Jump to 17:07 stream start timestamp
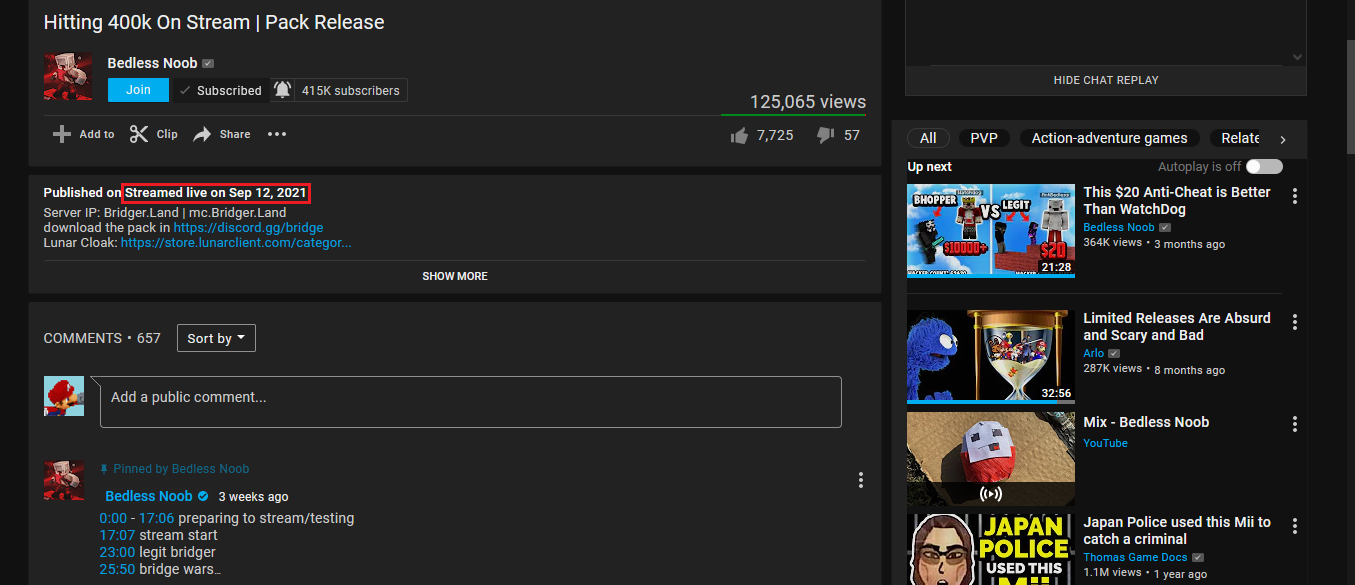Screen dimensions: 1355x585 117,535
